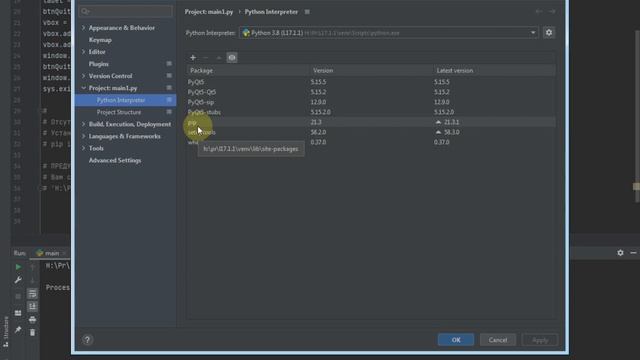Viewport: 640px width, 360px height.
Task: Click scroll to end icon in Run panel
Action: [32, 307]
